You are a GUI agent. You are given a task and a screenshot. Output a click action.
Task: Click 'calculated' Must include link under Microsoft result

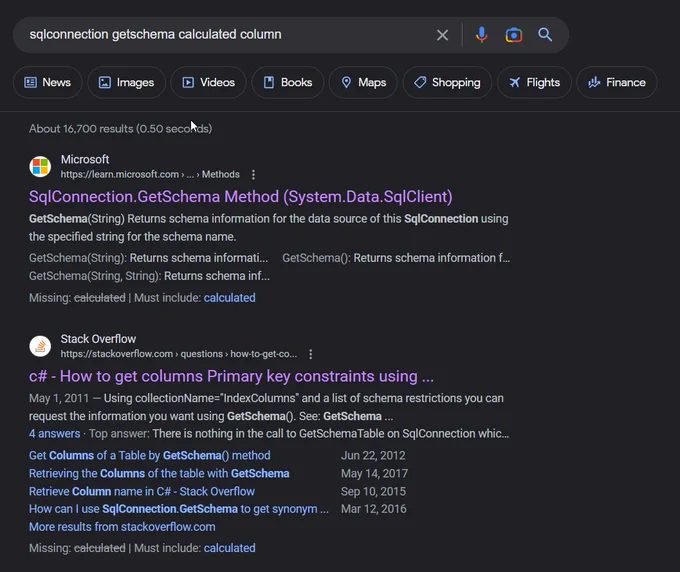click(229, 298)
